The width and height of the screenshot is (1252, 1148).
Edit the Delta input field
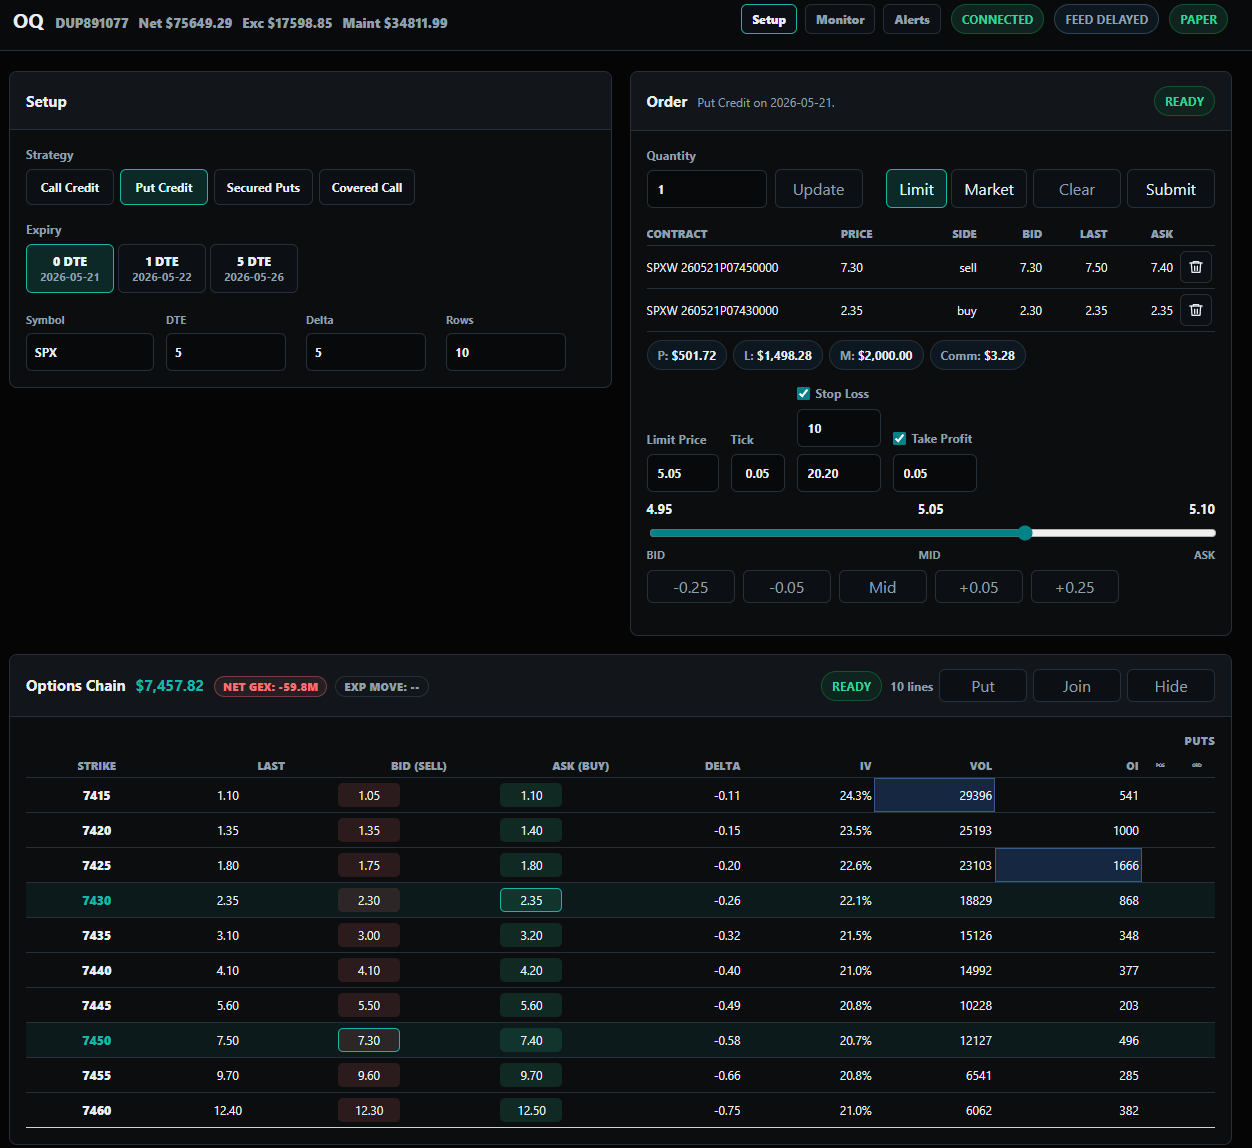coord(366,352)
